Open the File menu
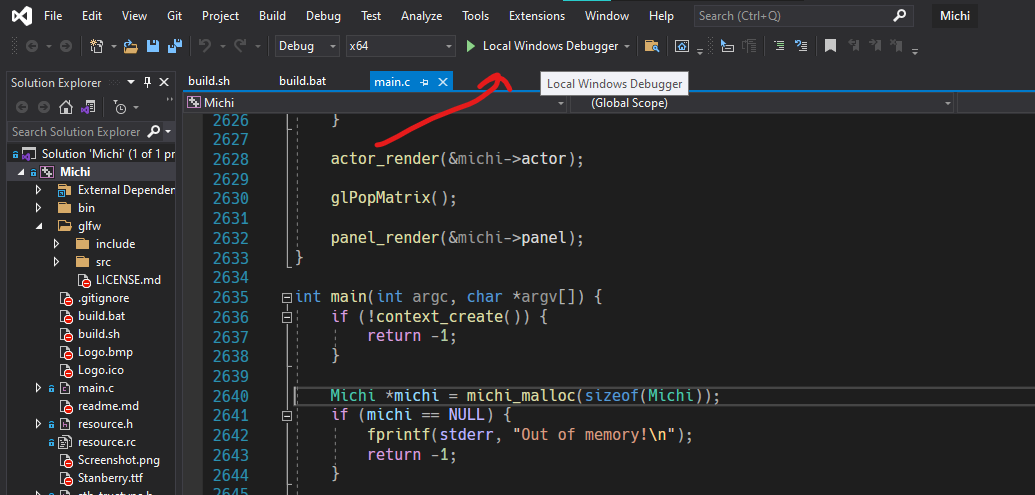 [x=53, y=16]
